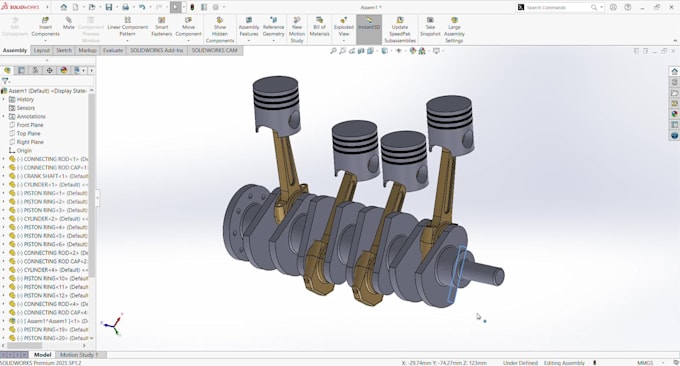This screenshot has width=680, height=366.
Task: Click the Home icon in quick access toolbar
Action: tap(64, 7)
